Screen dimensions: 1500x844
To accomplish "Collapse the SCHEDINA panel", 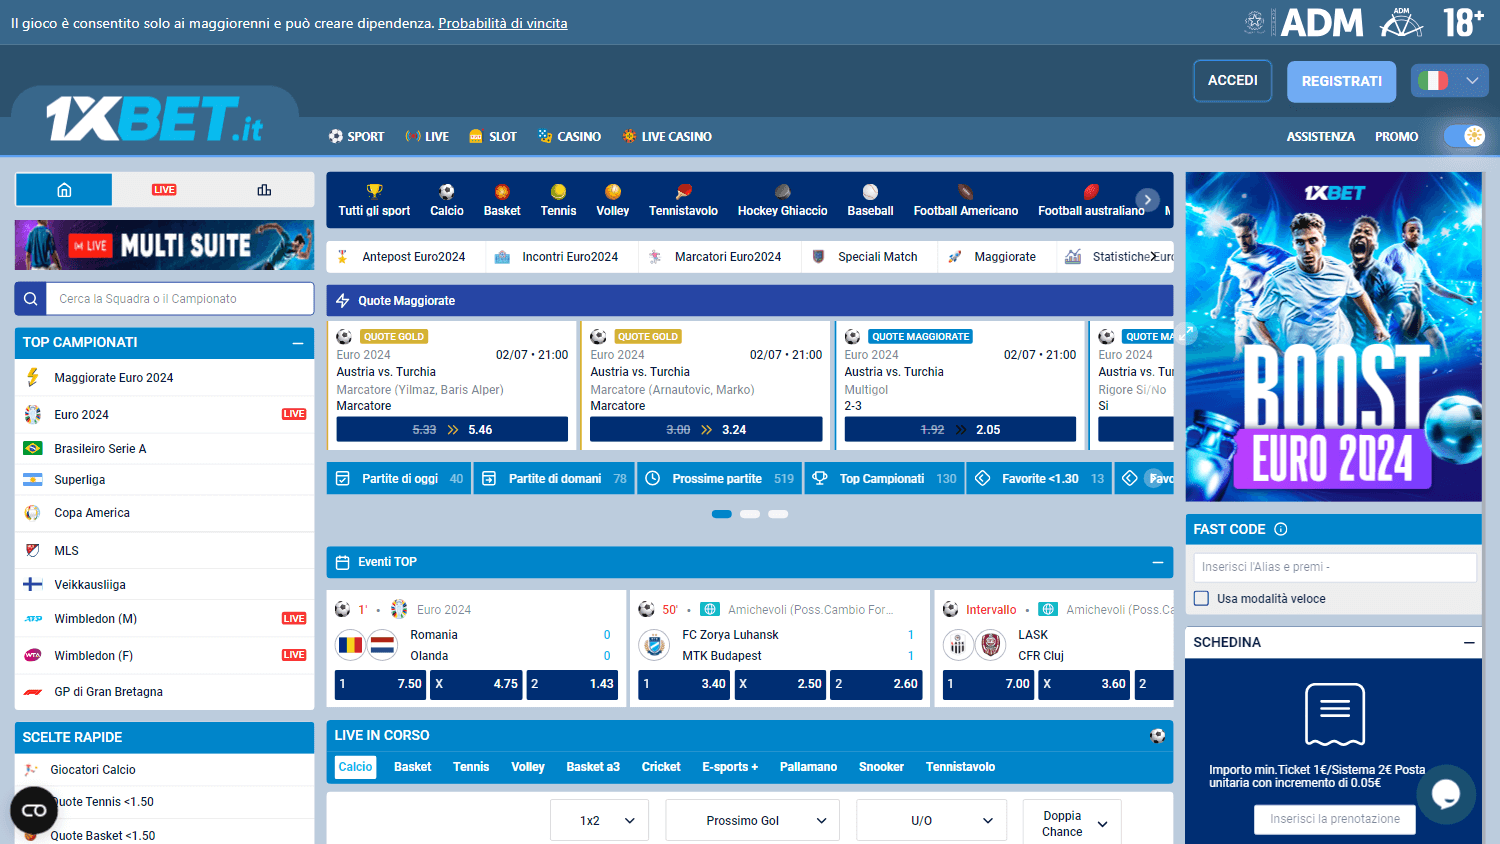I will coord(1469,642).
